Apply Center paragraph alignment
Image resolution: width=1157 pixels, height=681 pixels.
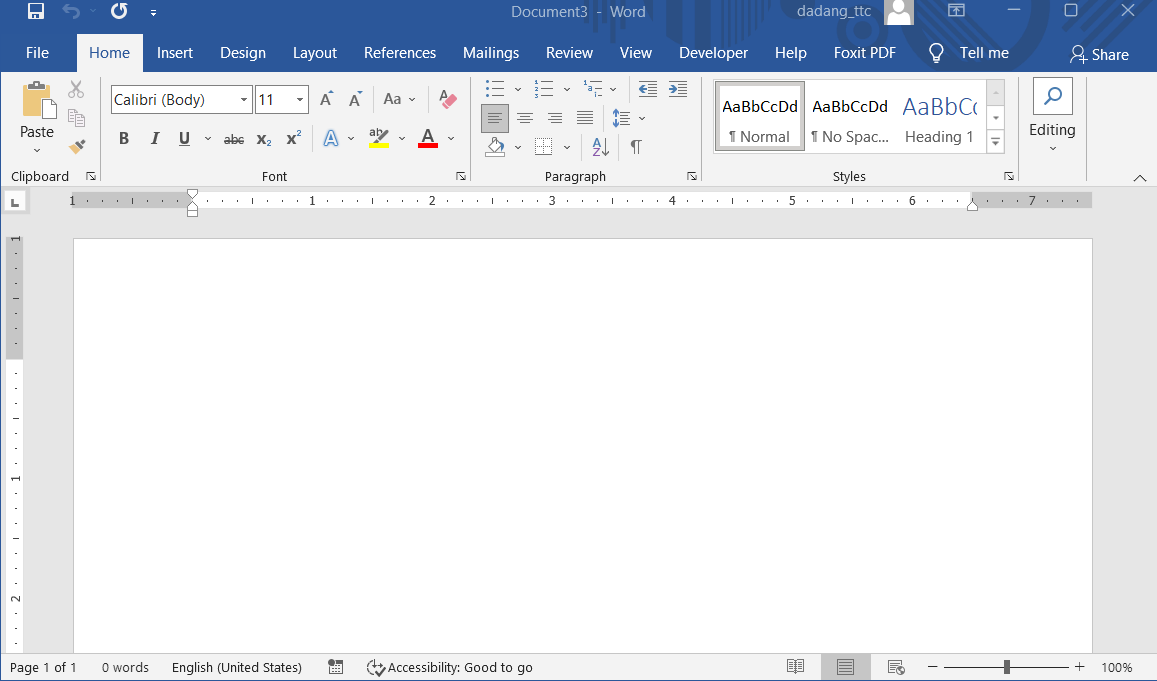point(524,119)
